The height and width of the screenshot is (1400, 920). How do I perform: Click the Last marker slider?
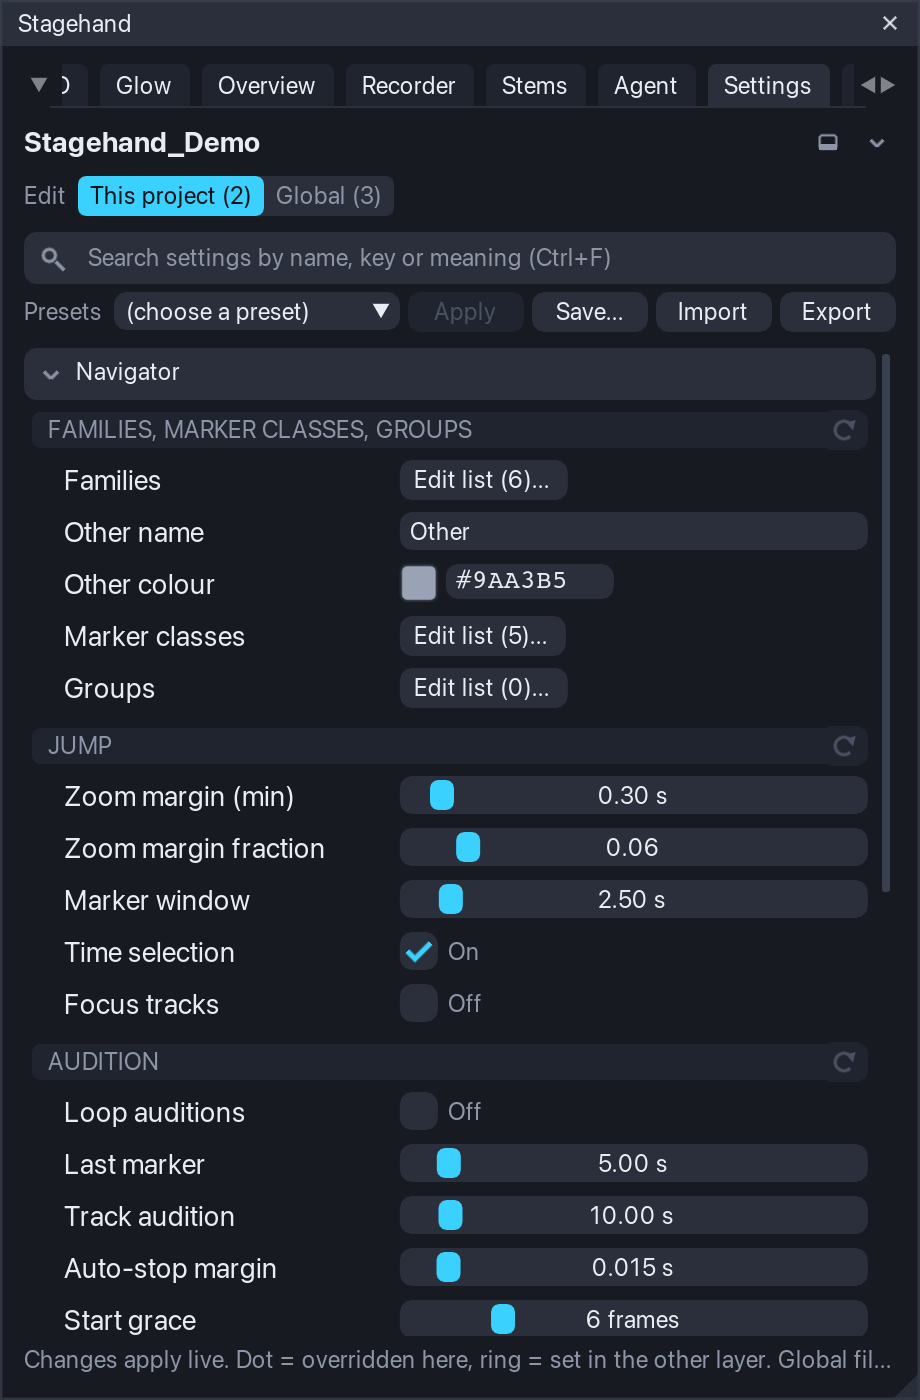click(x=634, y=1164)
